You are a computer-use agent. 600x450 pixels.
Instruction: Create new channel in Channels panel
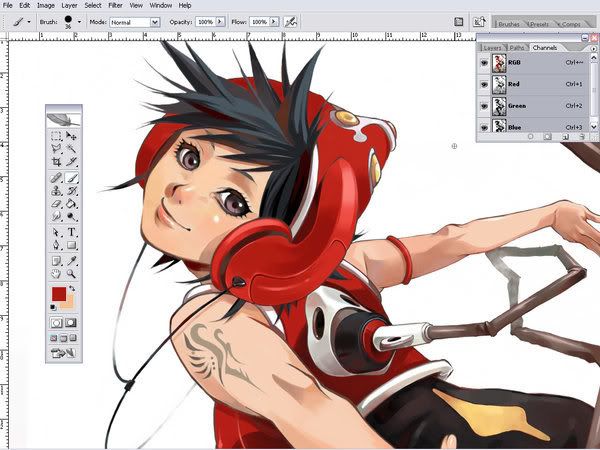(565, 137)
